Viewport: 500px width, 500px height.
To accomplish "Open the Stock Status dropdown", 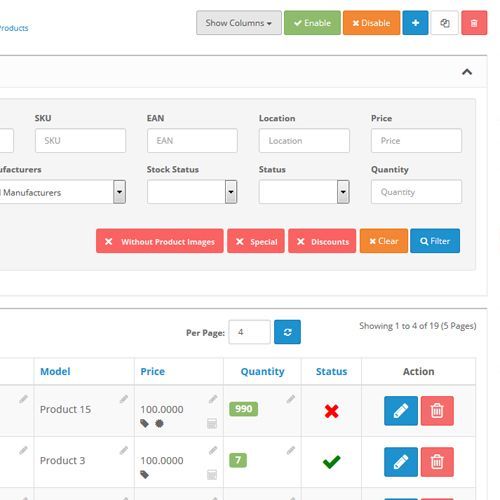I will [192, 192].
